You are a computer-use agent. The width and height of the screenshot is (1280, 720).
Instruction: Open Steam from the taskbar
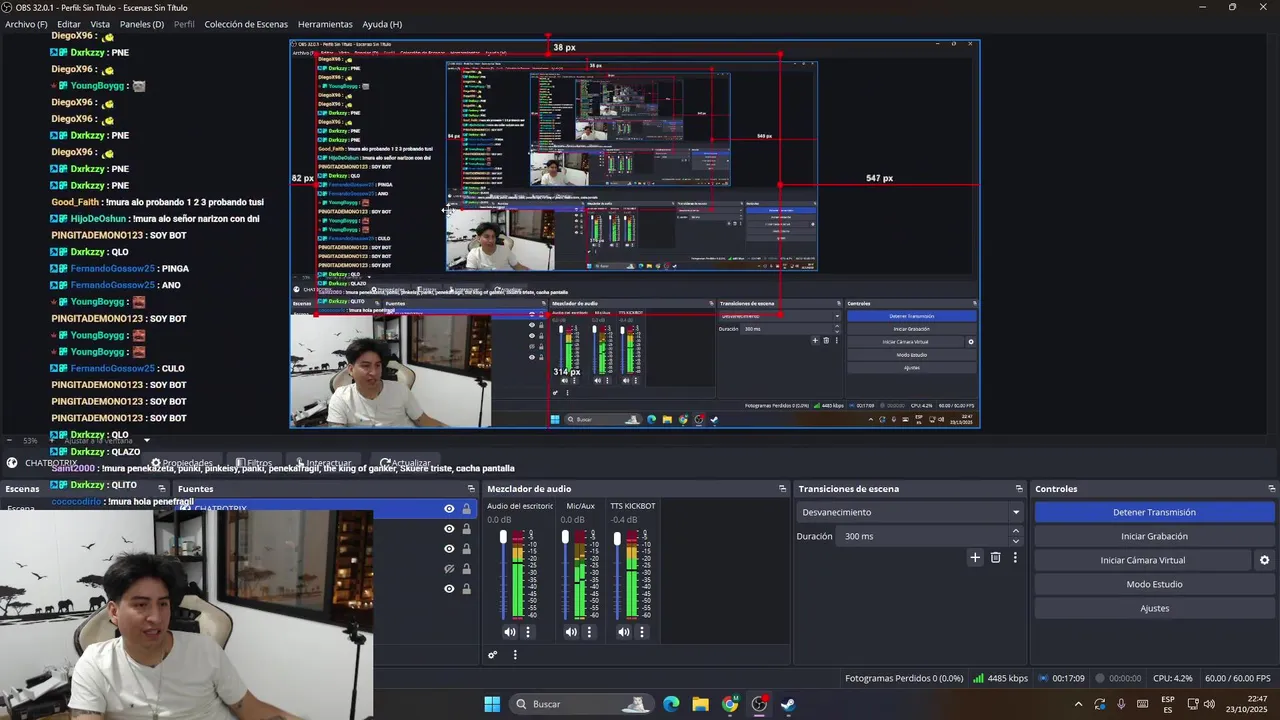pyautogui.click(x=788, y=704)
